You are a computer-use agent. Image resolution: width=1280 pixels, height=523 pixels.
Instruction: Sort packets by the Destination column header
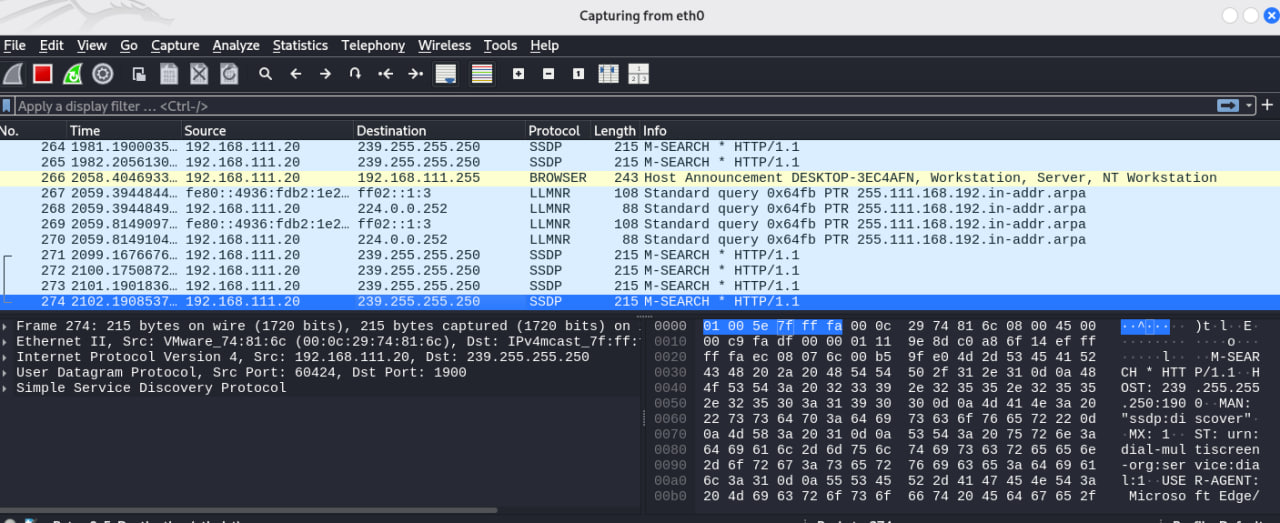(x=439, y=131)
